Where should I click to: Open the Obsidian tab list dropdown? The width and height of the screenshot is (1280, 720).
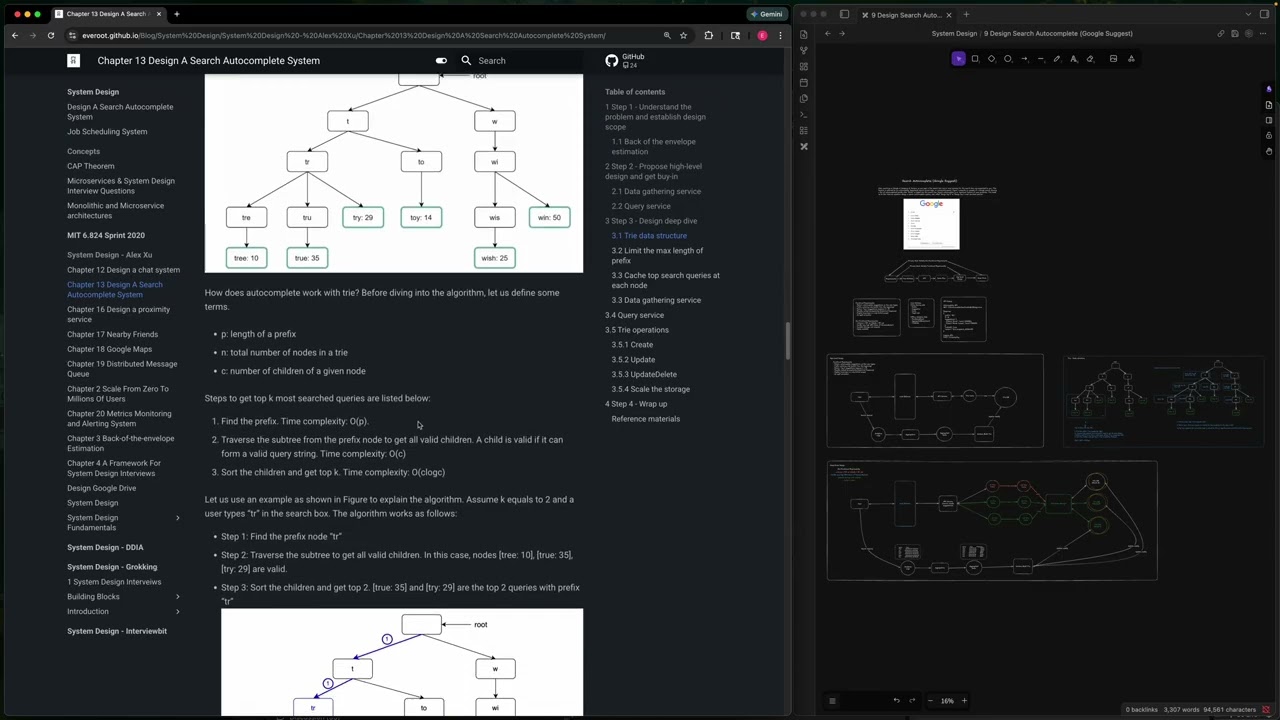(1249, 15)
